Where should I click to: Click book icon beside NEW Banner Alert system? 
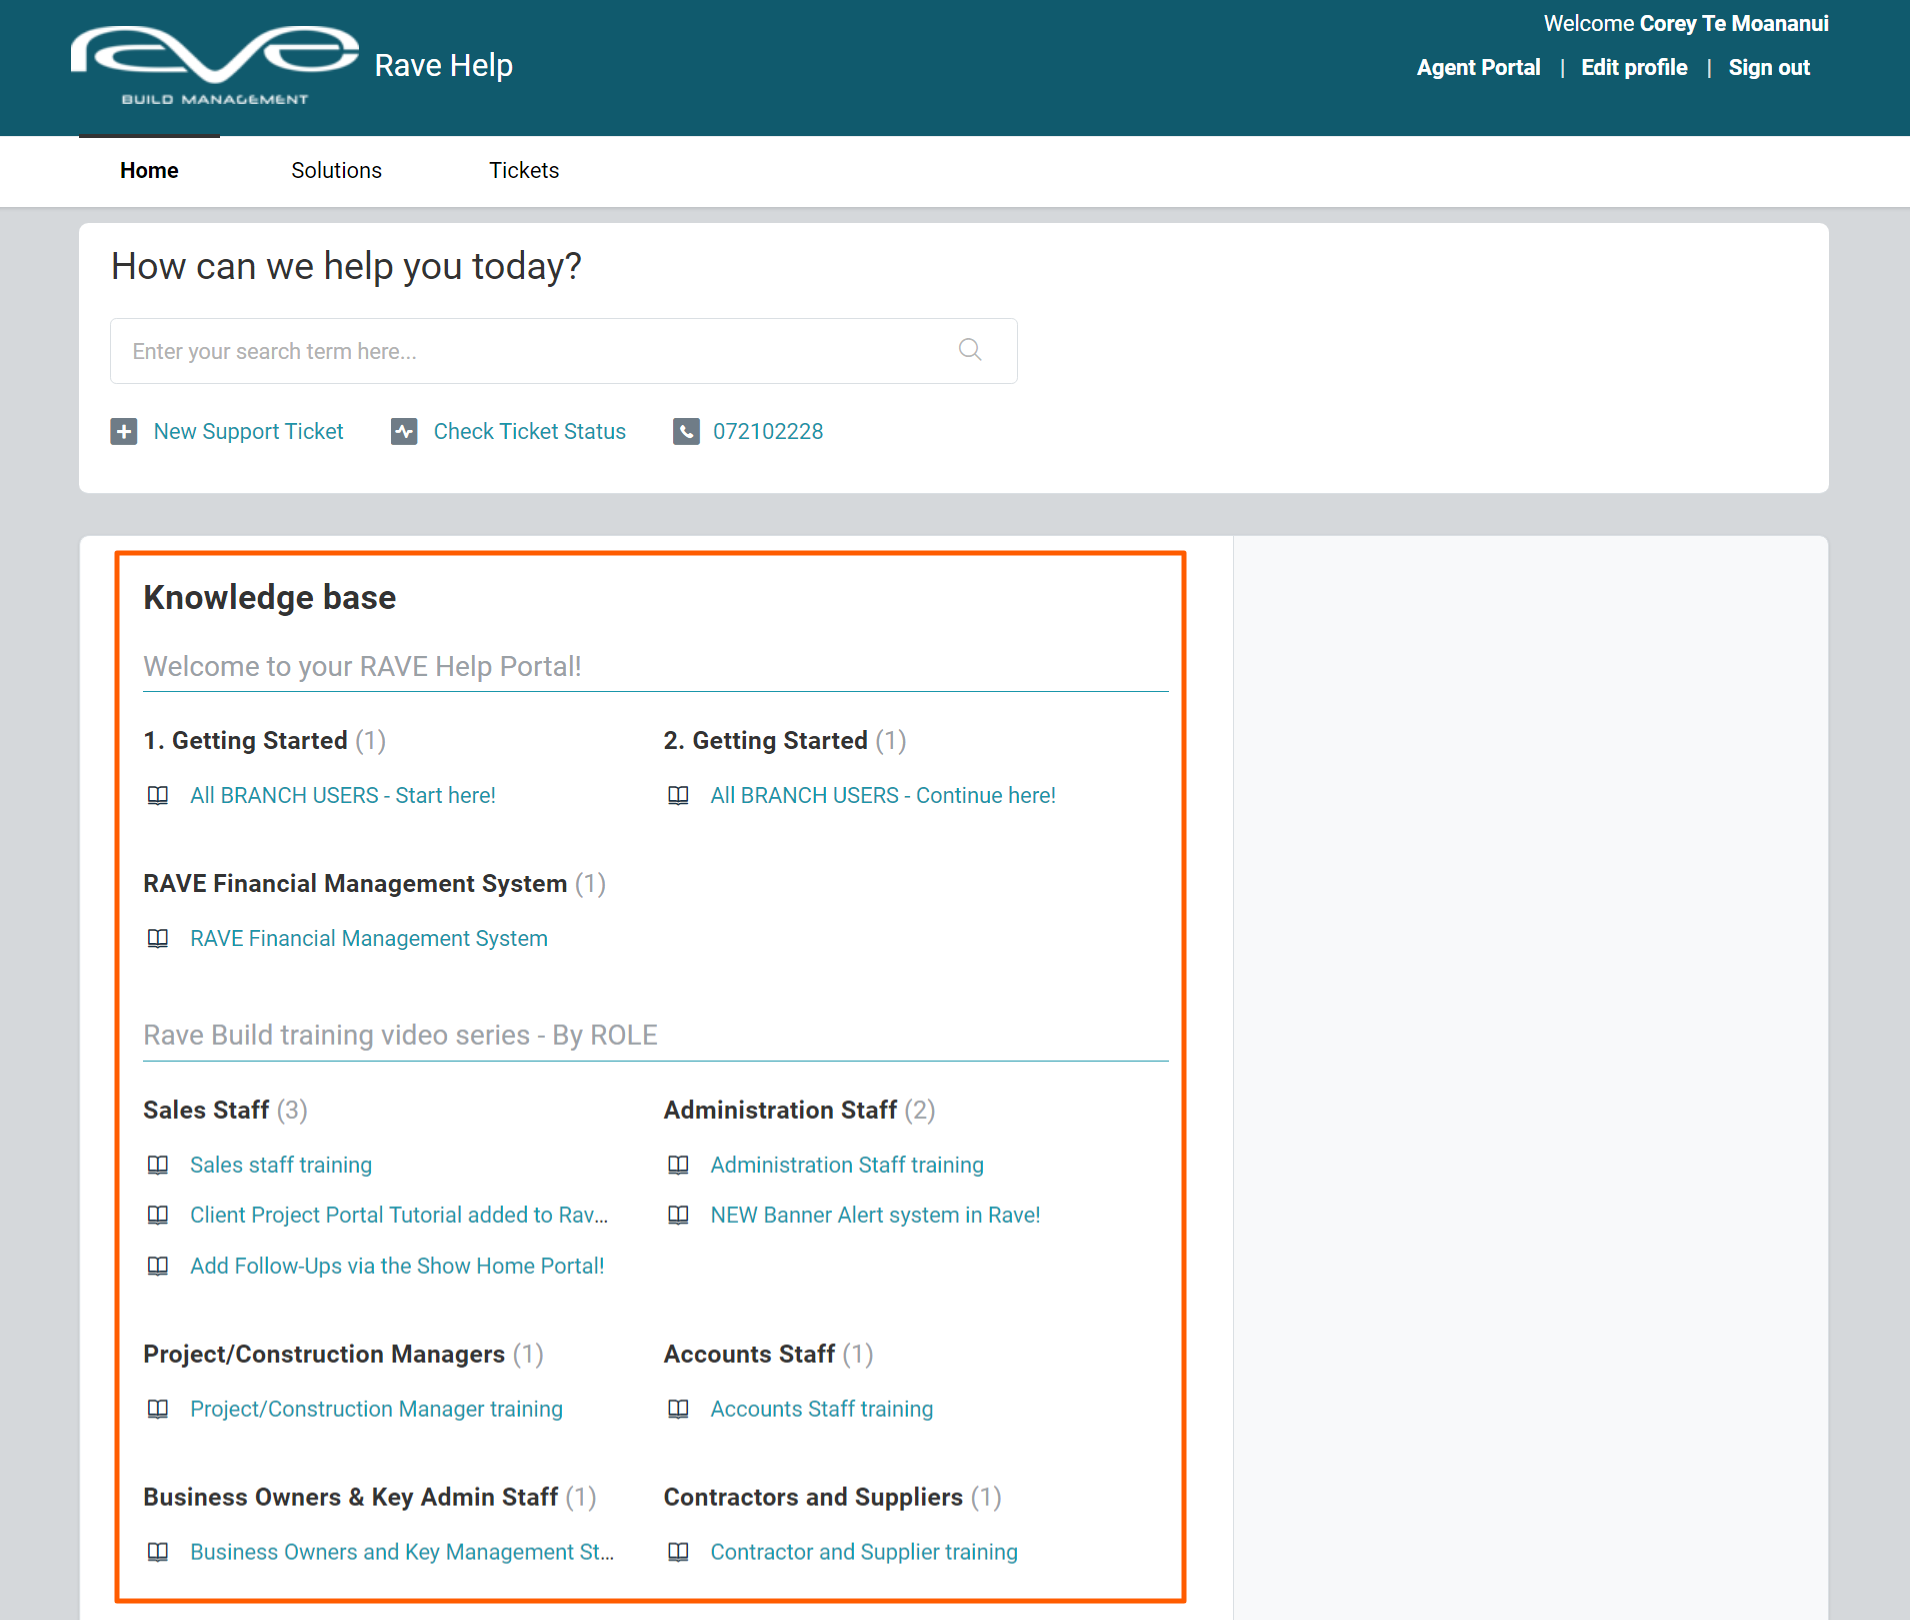pyautogui.click(x=678, y=1215)
